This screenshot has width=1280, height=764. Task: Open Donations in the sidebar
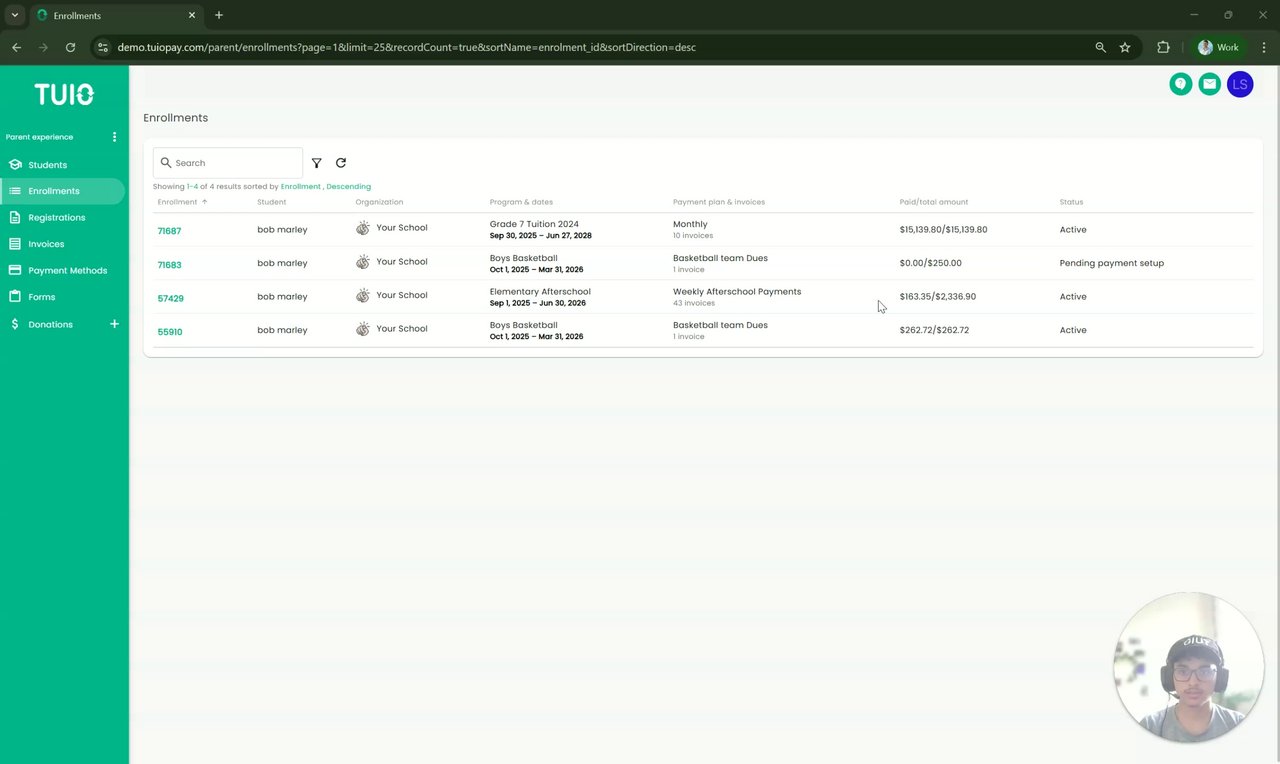coord(50,324)
